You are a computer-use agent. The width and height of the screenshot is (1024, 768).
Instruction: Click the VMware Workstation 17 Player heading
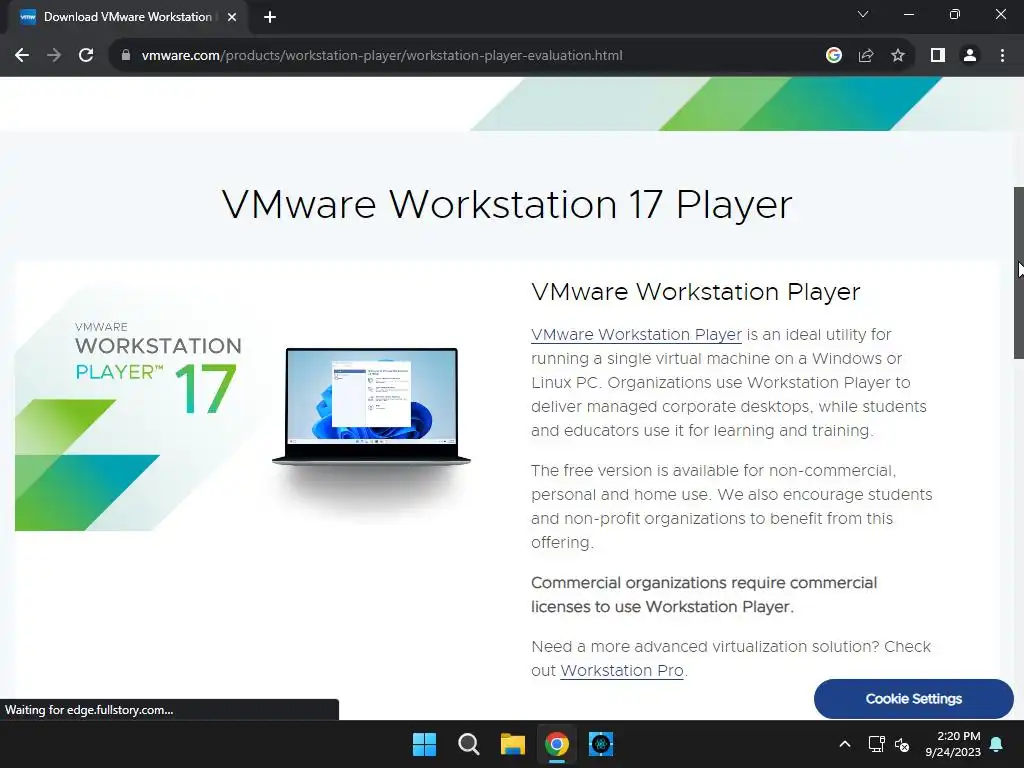coord(507,204)
